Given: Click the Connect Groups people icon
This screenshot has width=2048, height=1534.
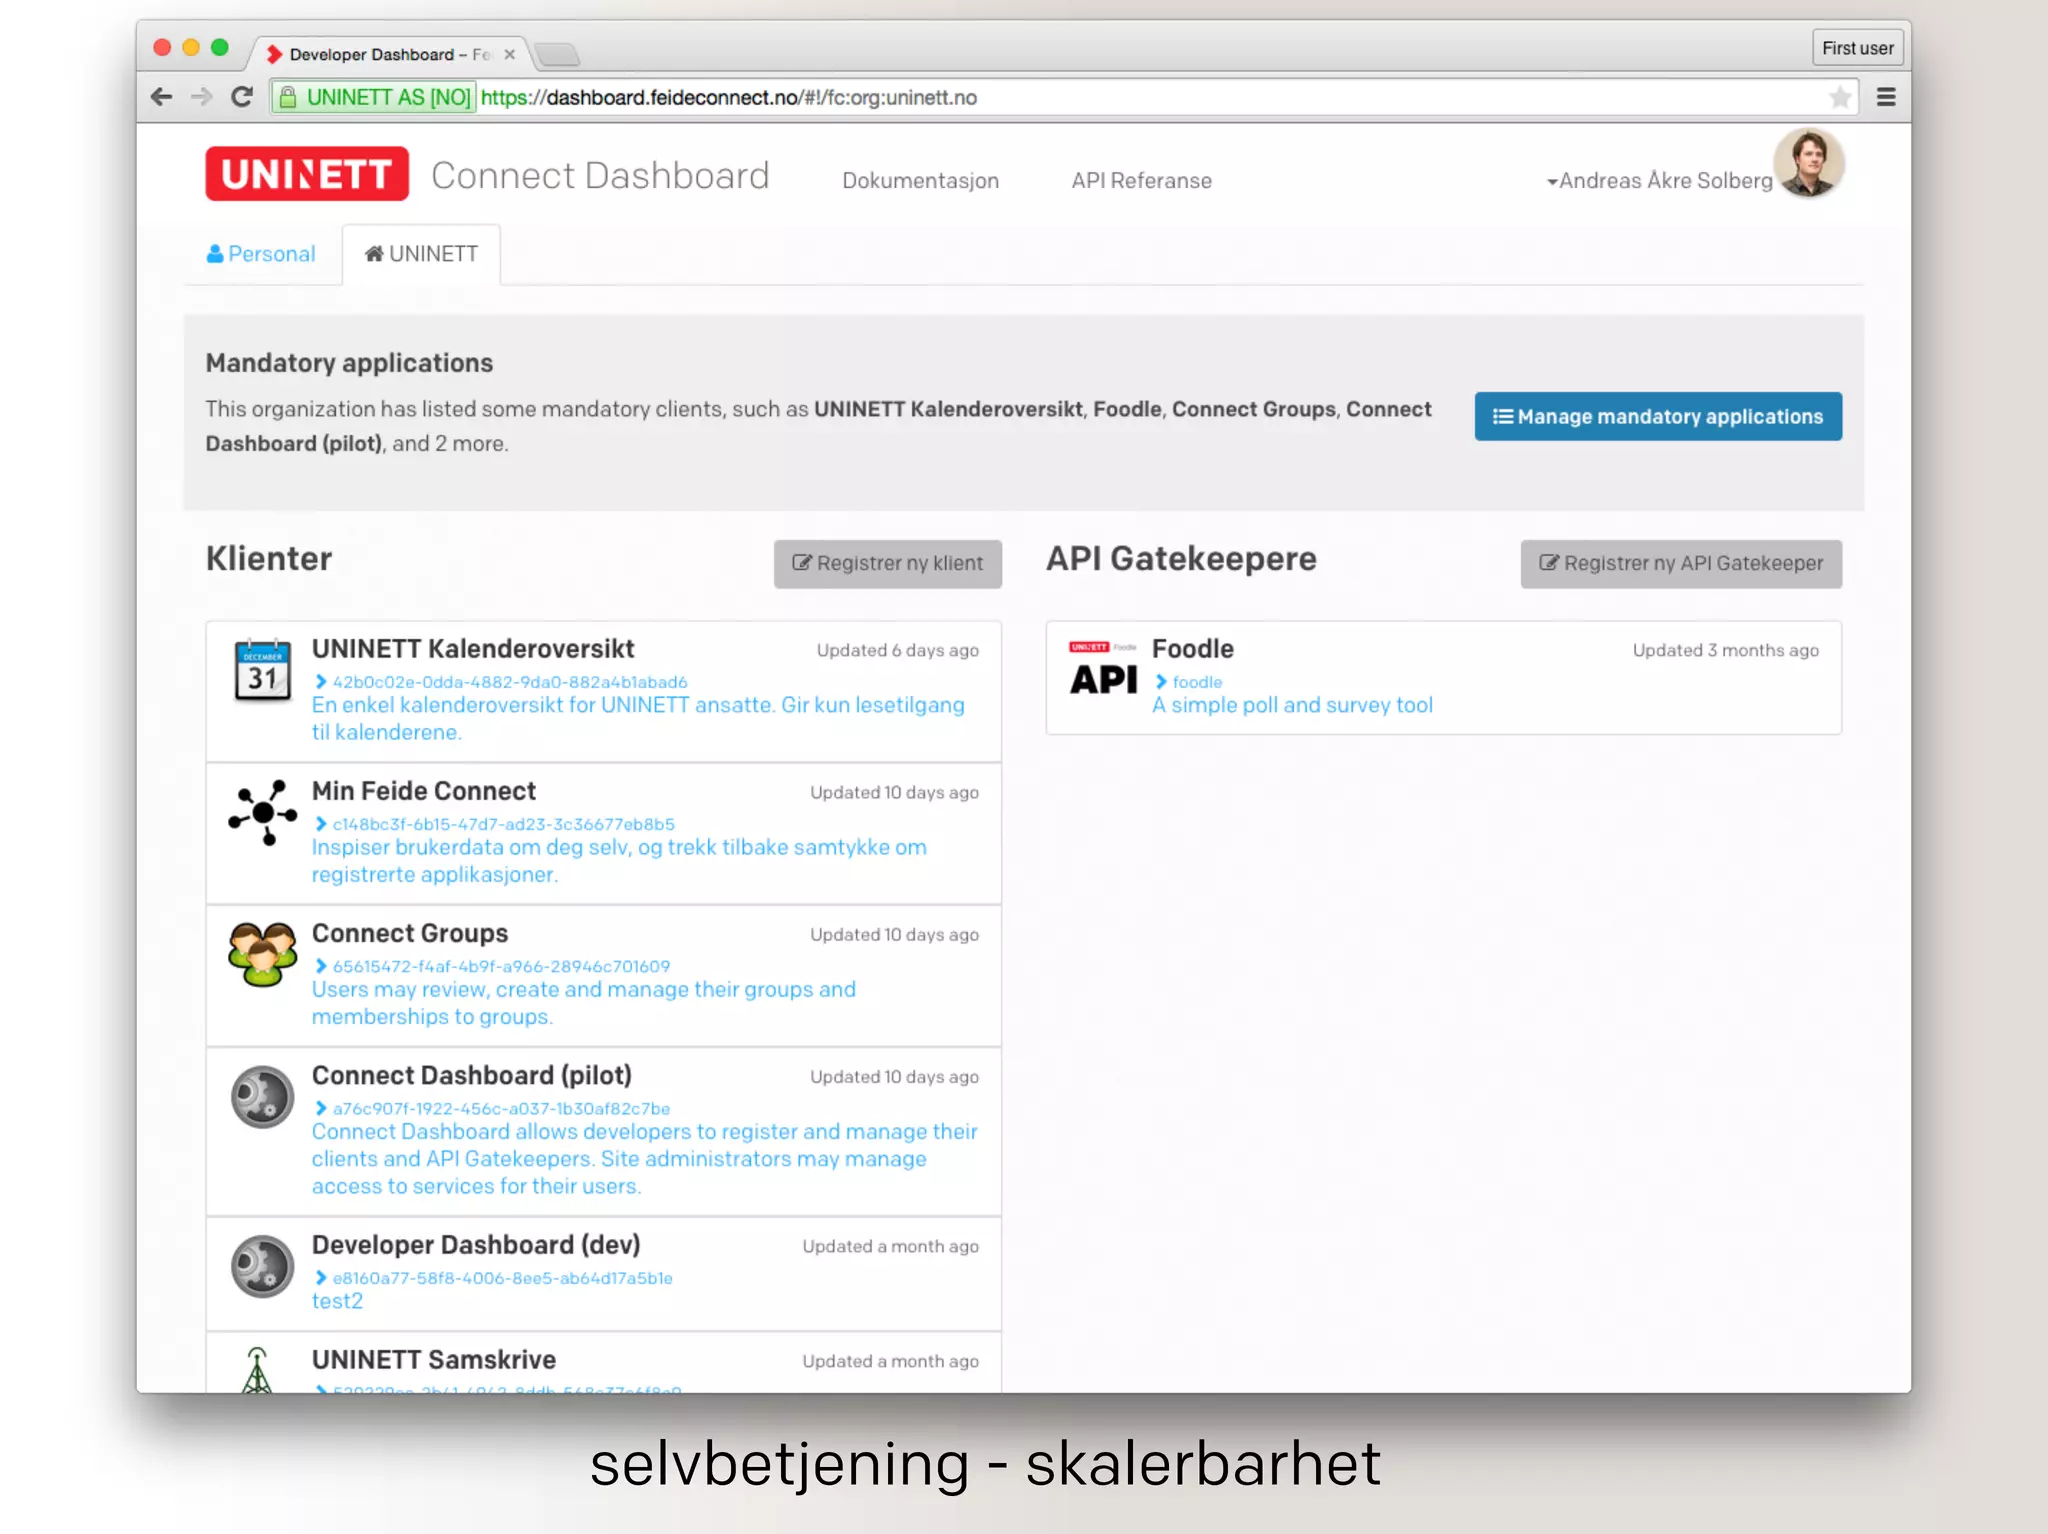Looking at the screenshot, I should 262,954.
